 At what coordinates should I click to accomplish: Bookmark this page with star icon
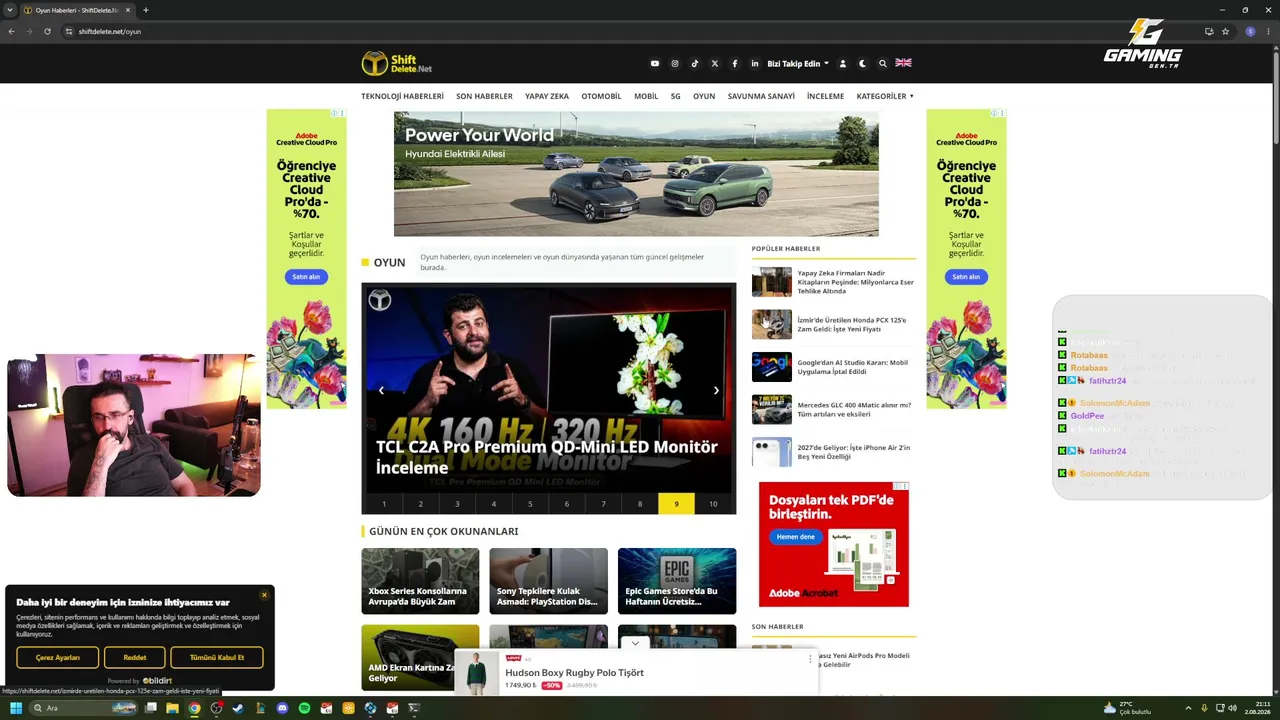click(1225, 31)
